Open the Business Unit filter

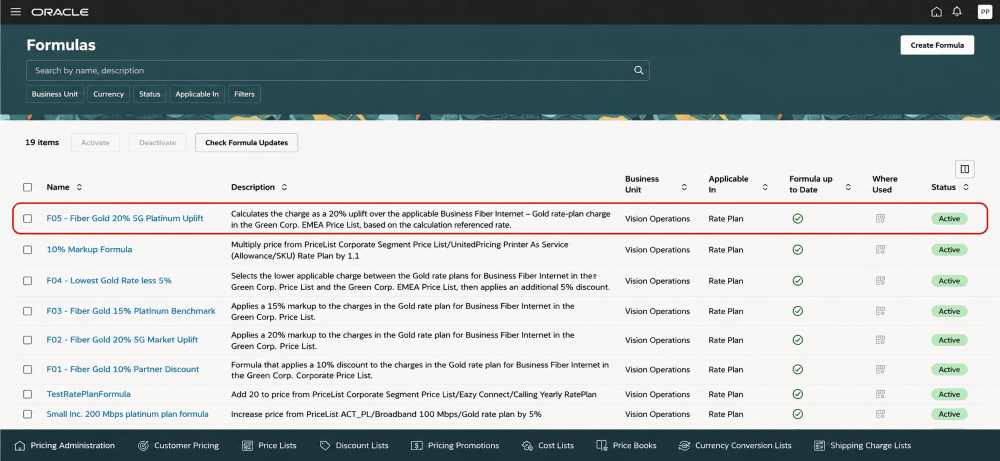55,94
